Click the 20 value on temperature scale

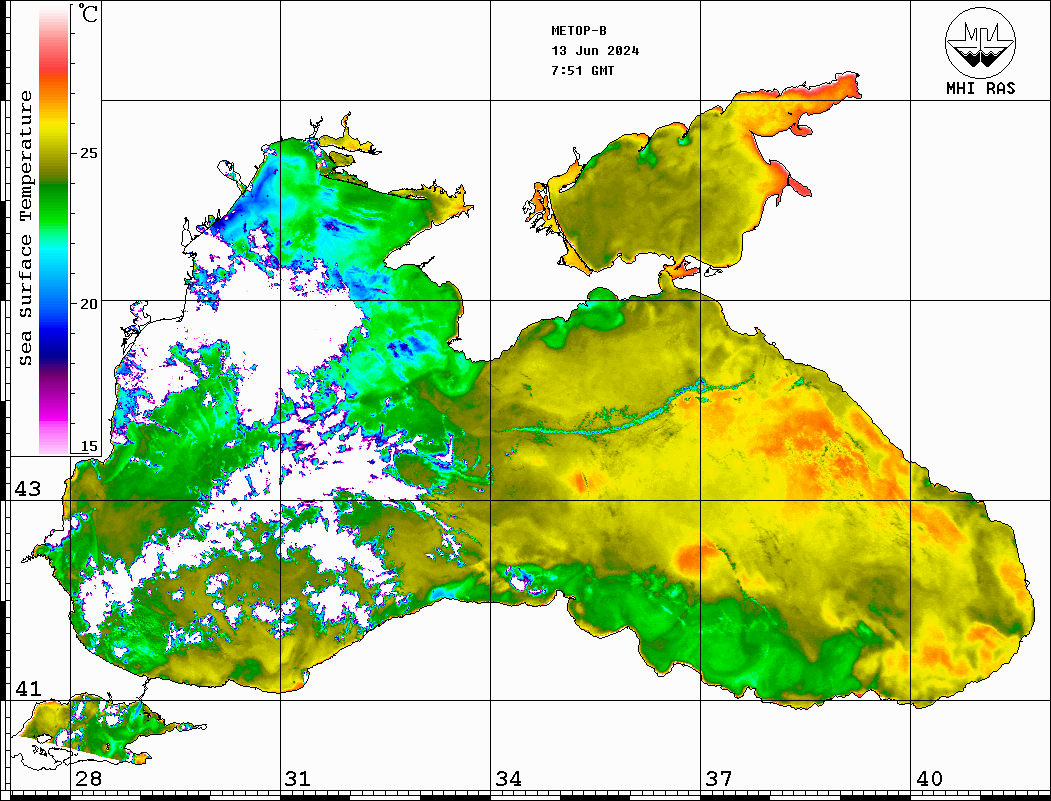[88, 304]
